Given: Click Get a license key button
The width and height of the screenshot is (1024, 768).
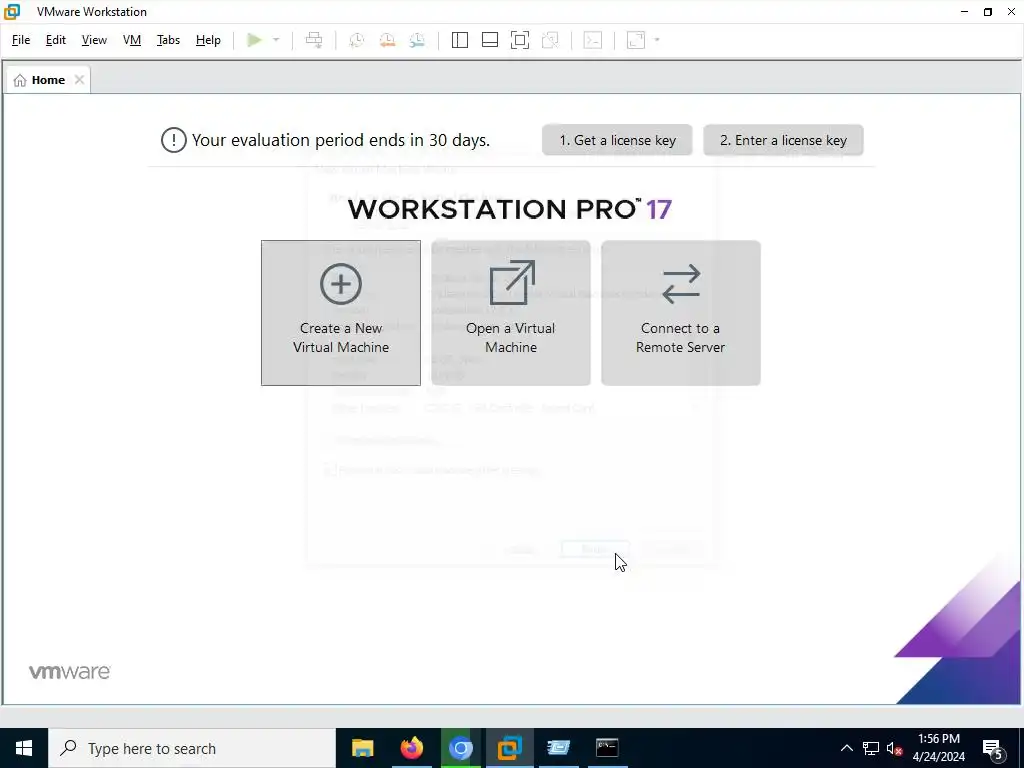Looking at the screenshot, I should (x=617, y=140).
